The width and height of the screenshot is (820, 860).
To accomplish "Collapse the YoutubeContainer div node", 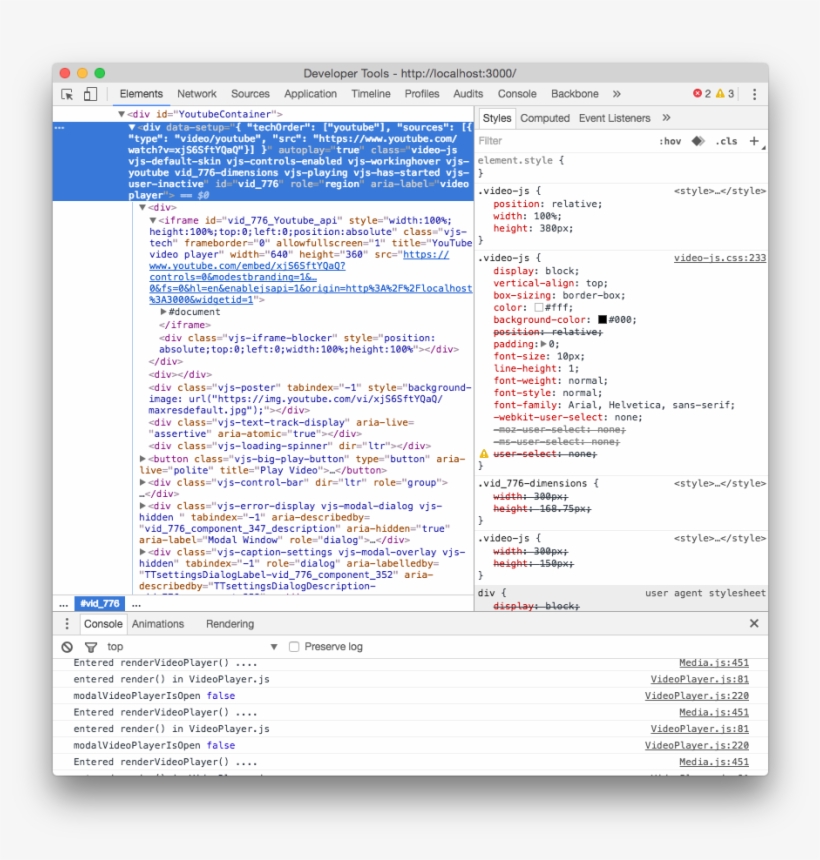I will [x=122, y=115].
